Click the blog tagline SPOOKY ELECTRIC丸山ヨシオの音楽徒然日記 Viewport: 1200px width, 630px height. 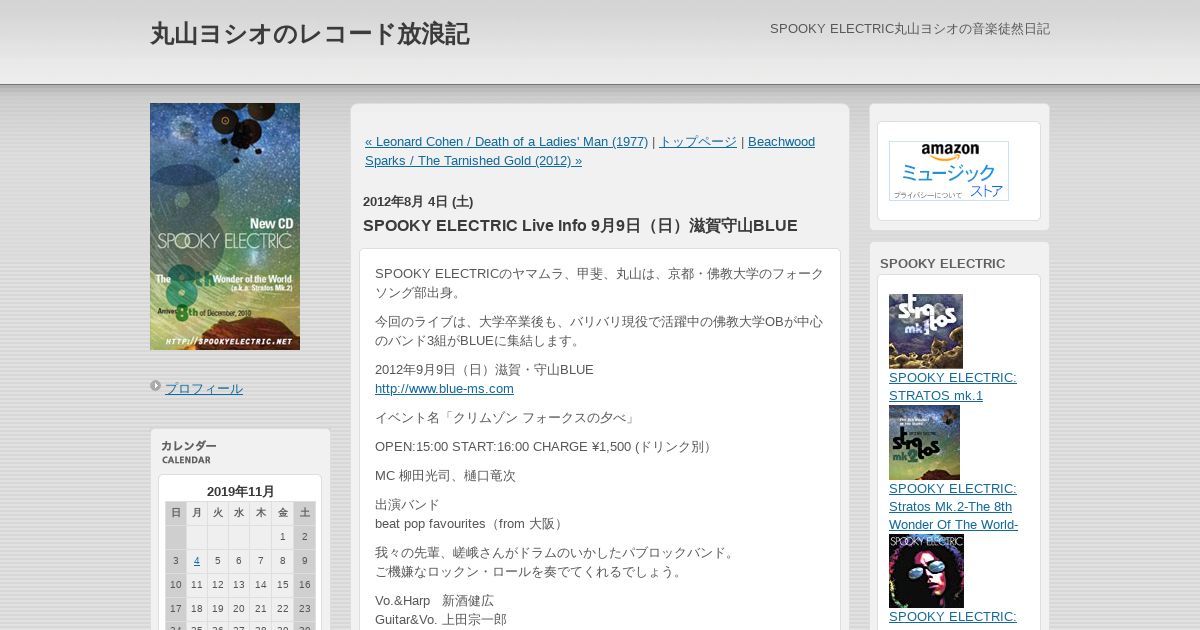[x=910, y=29]
